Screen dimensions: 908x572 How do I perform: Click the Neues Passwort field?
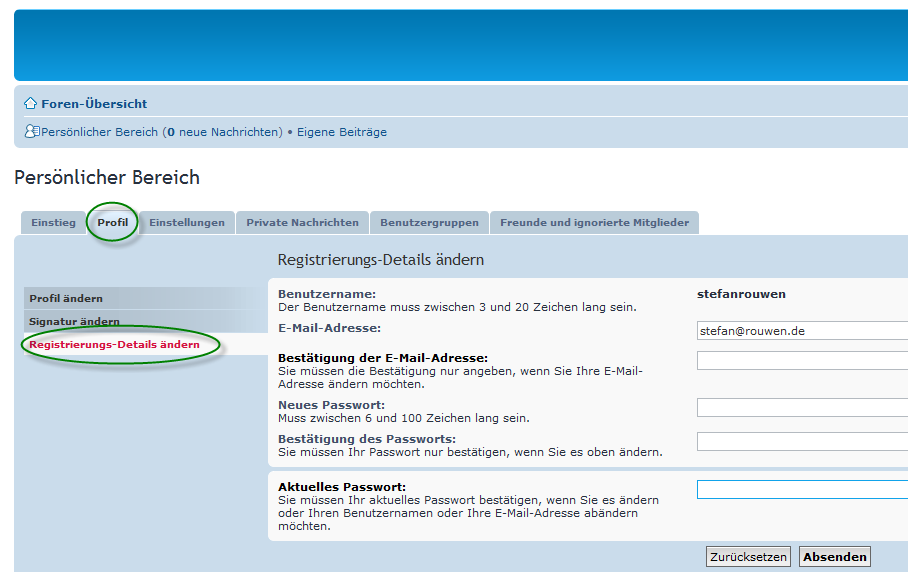(x=802, y=407)
